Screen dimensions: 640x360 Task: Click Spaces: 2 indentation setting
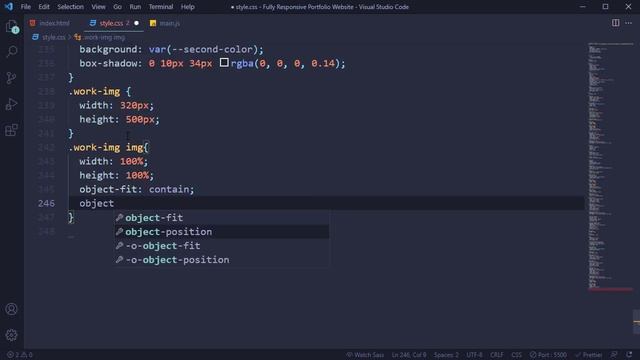[446, 355]
